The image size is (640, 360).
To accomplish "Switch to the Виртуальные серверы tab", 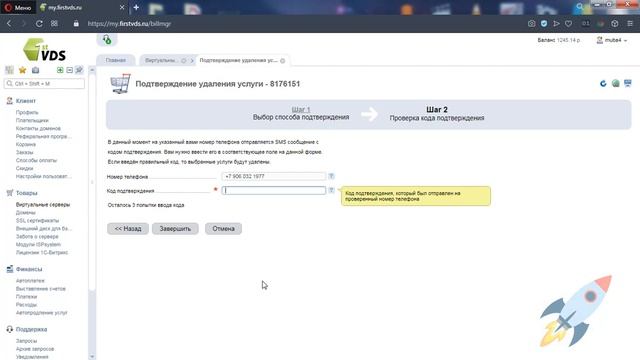I will pos(161,60).
